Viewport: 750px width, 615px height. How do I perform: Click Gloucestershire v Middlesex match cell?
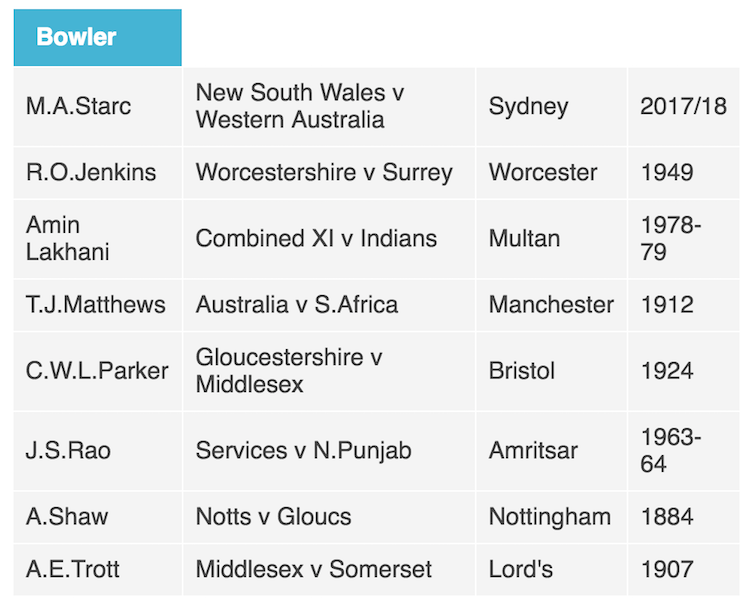(289, 371)
